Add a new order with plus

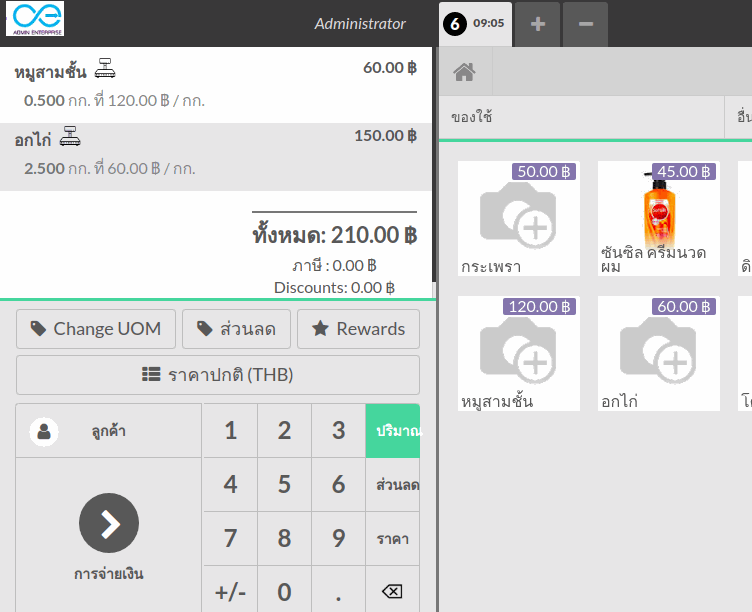pos(537,24)
